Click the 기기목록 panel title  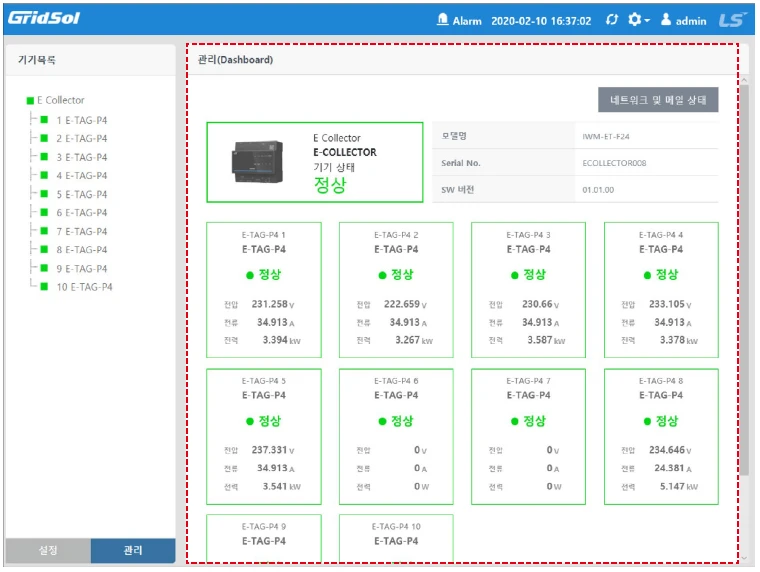37,60
